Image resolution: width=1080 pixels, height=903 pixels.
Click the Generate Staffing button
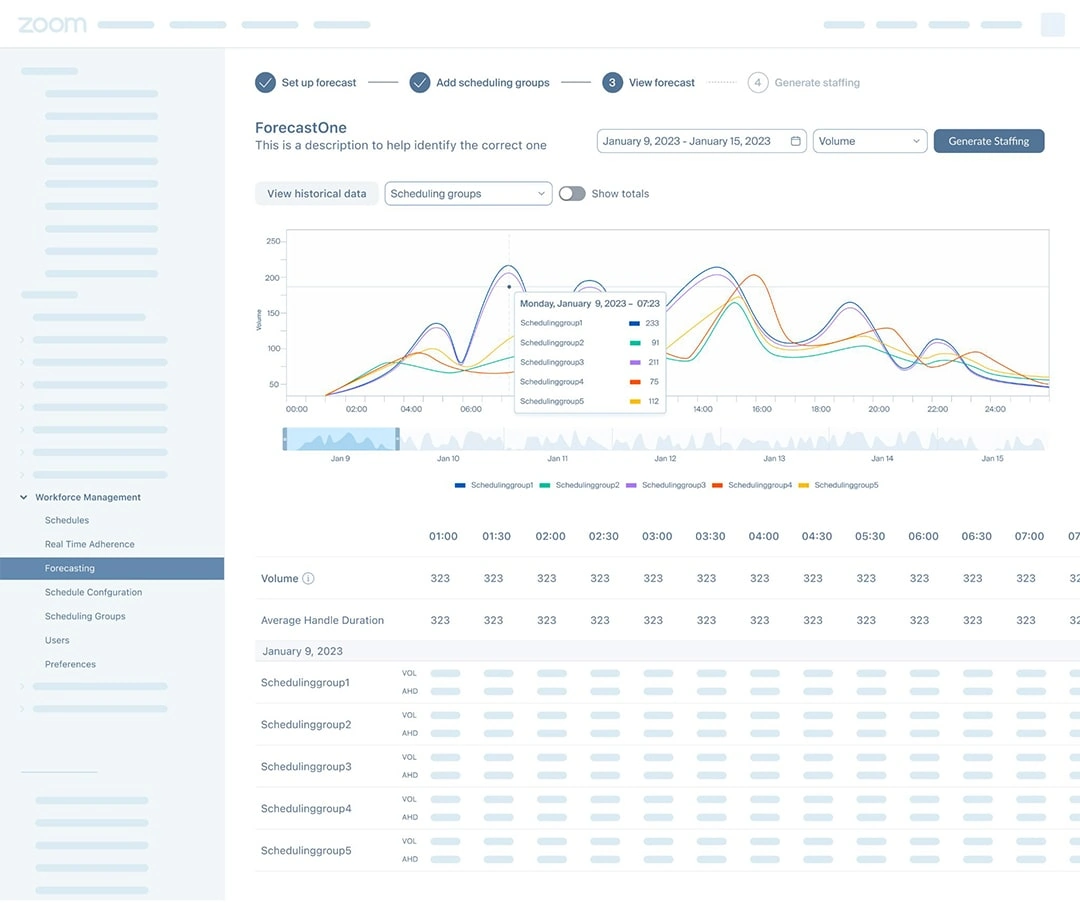click(988, 141)
